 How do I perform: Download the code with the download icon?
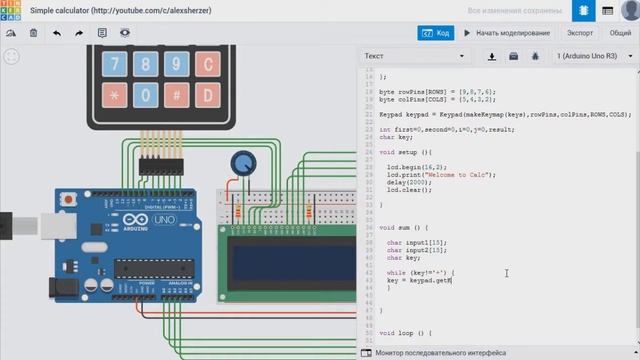click(x=492, y=56)
